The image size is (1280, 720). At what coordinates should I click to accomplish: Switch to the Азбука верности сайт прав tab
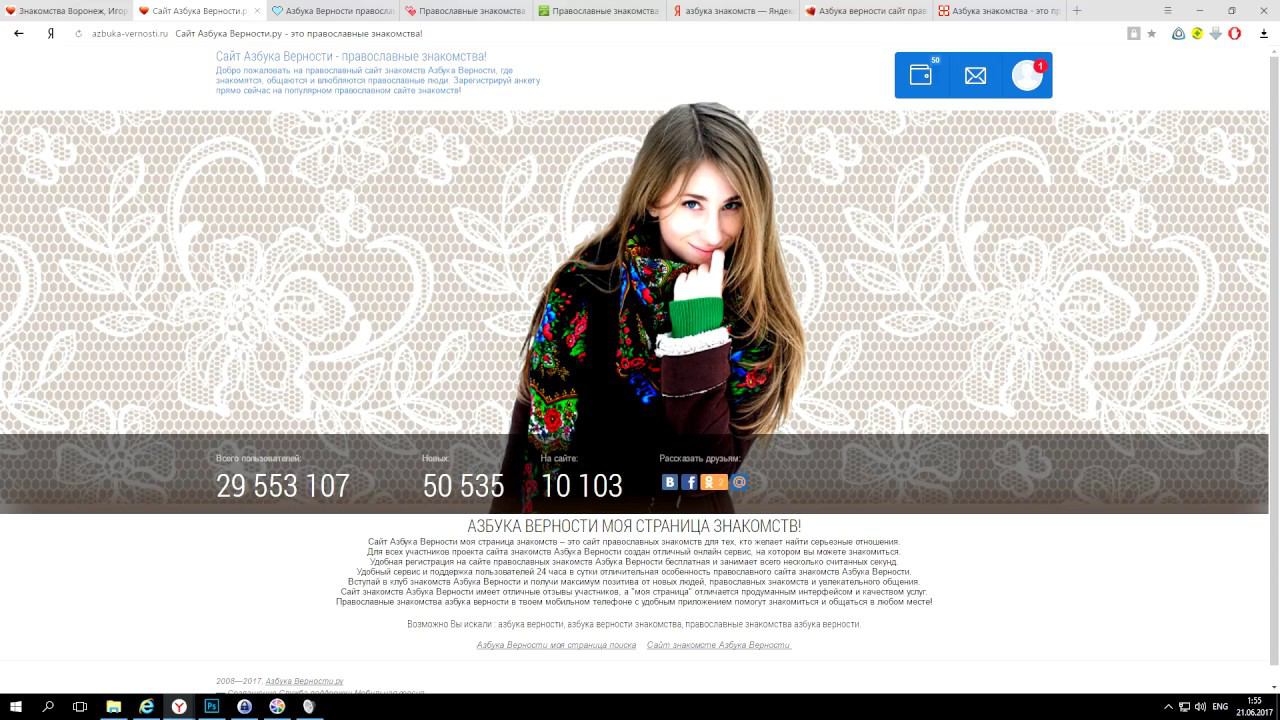click(x=866, y=11)
